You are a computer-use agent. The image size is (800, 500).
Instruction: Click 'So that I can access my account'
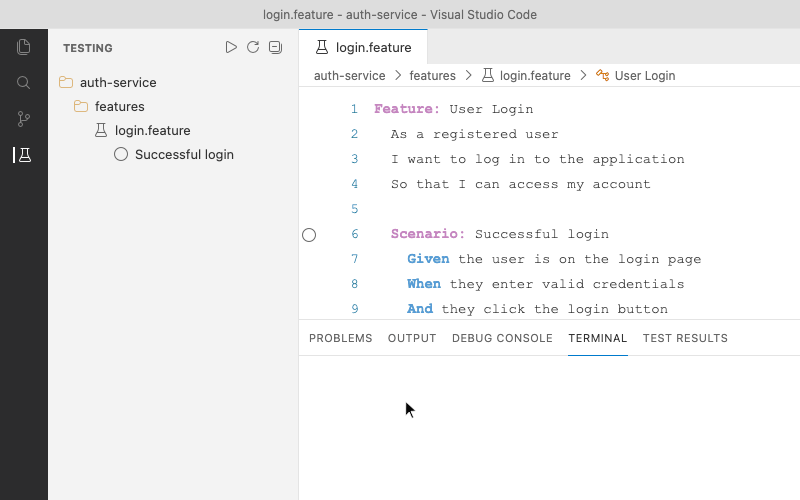(x=521, y=184)
